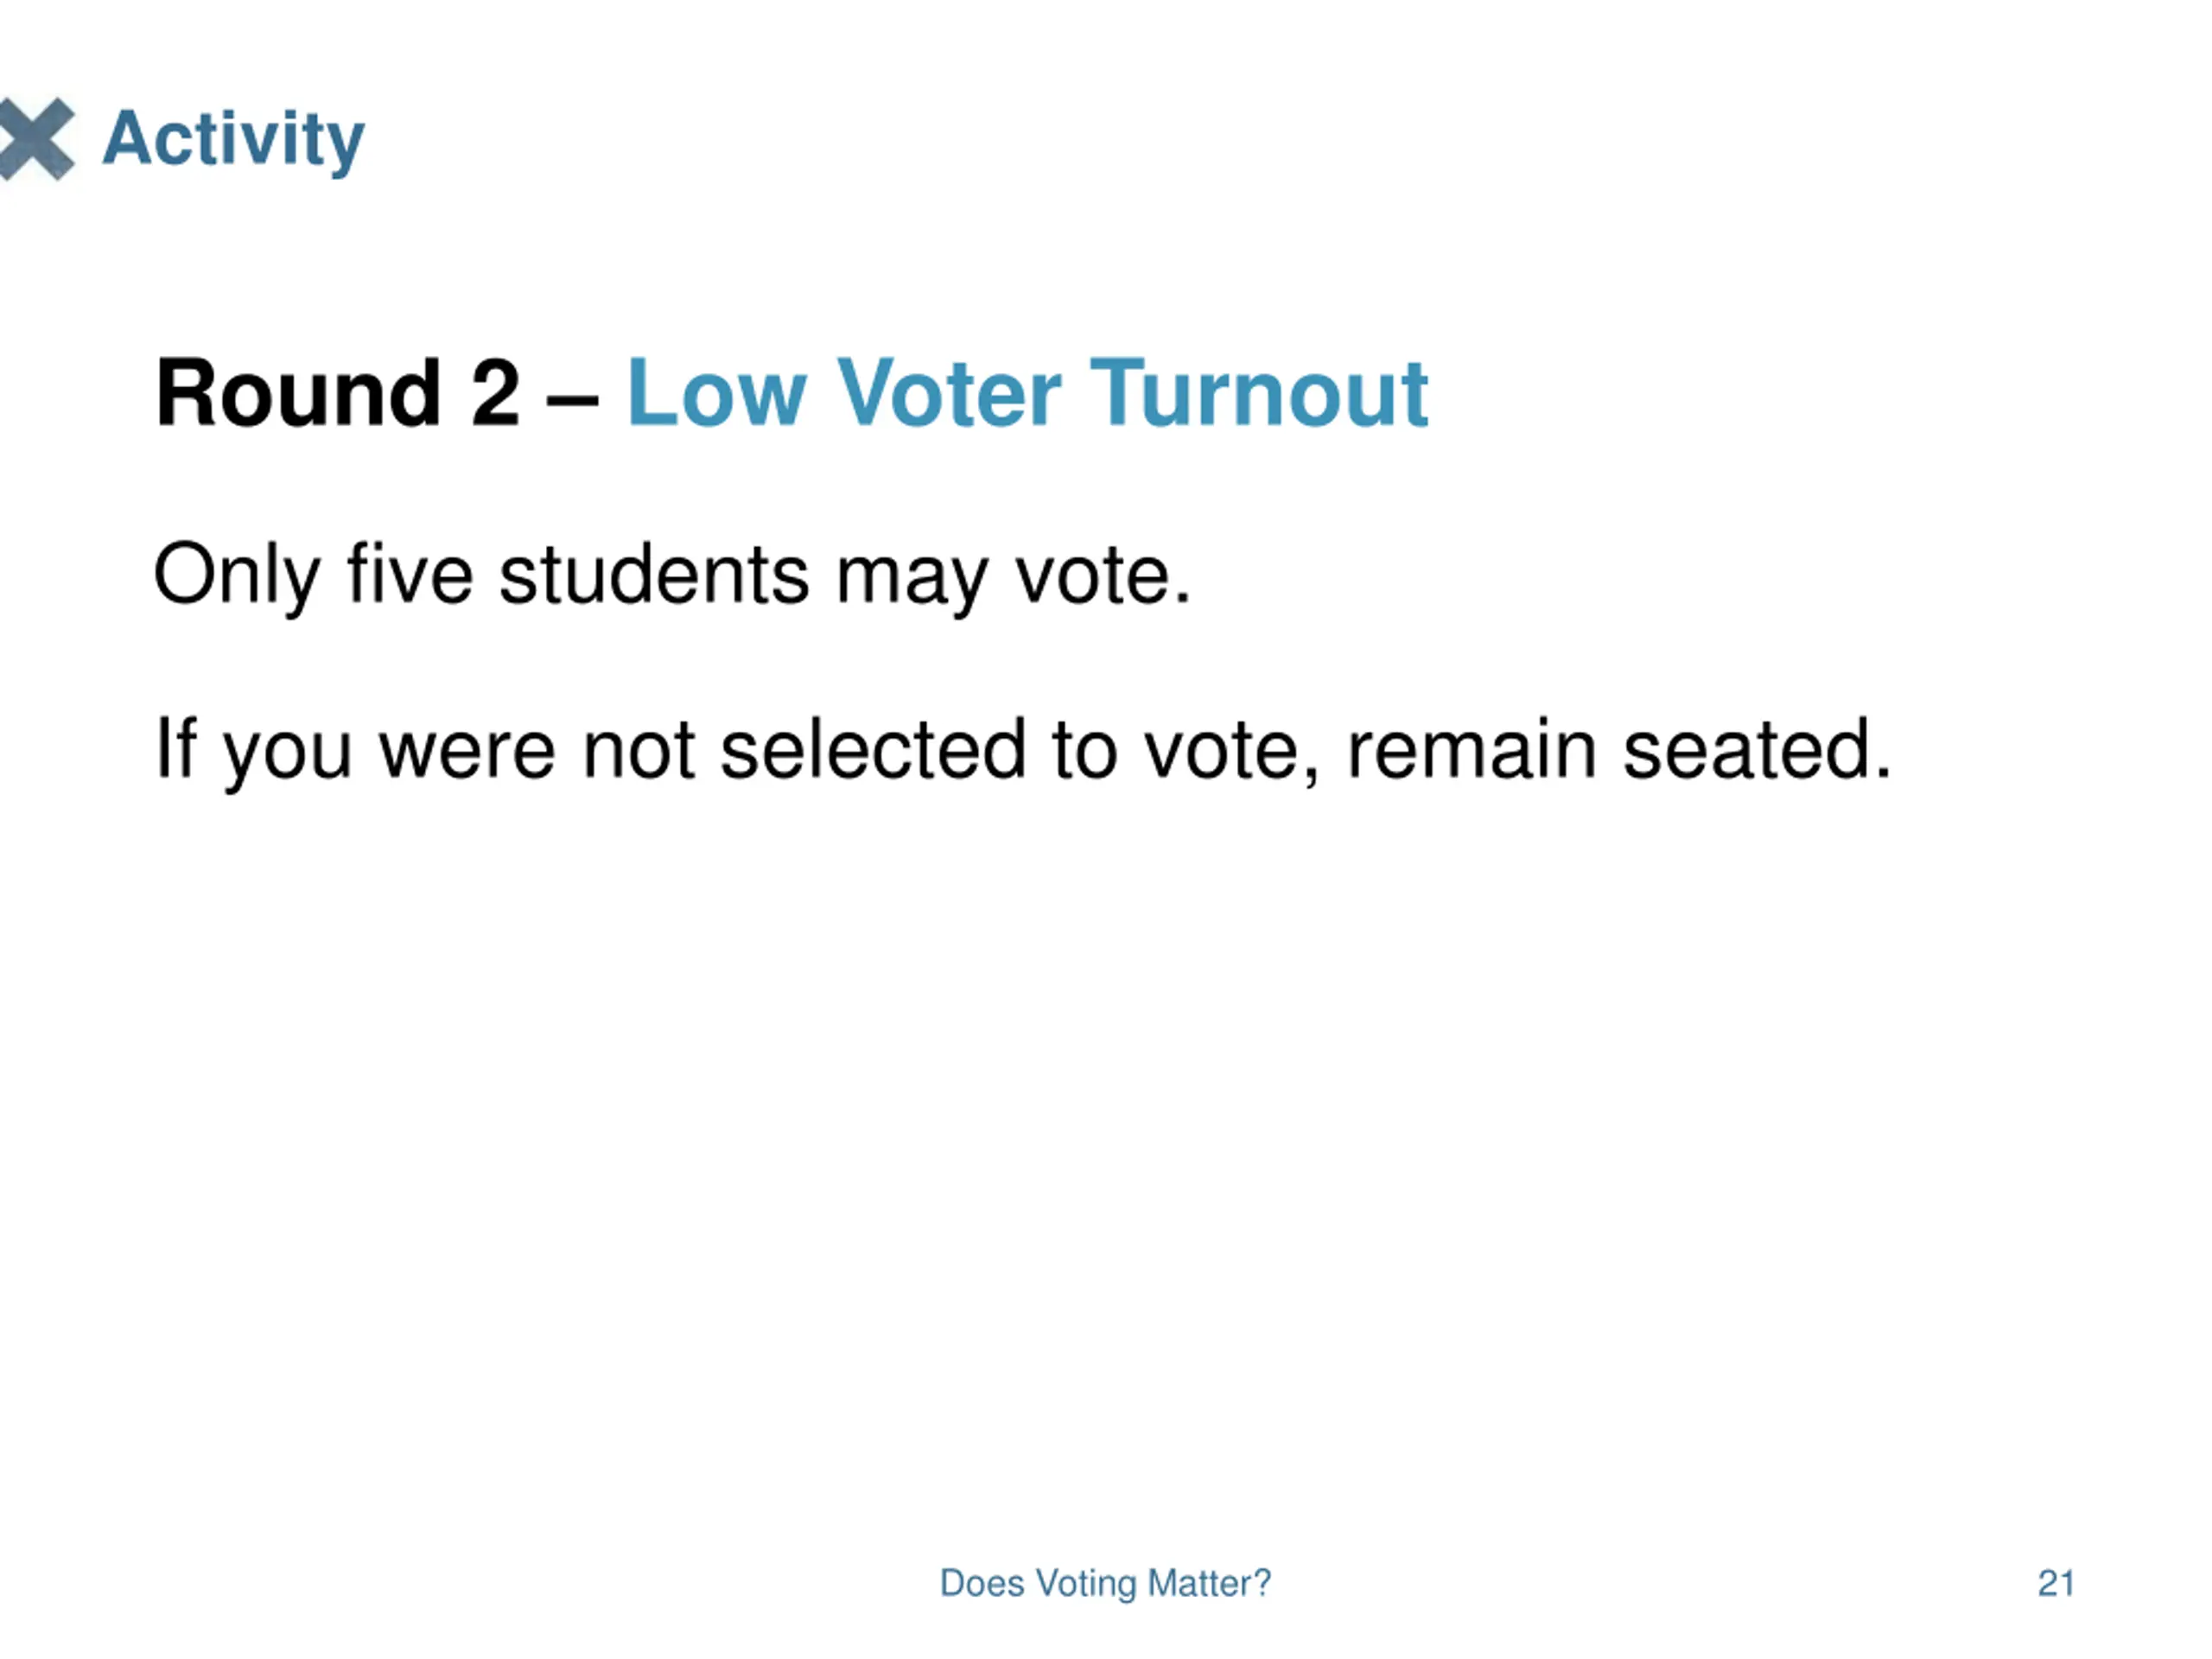Click the word "Voting" in the footer
2212x1659 pixels.
click(x=1086, y=1585)
